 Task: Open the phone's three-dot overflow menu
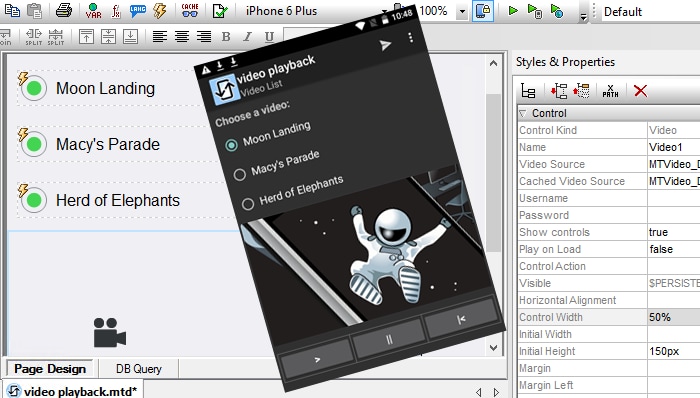[x=410, y=37]
